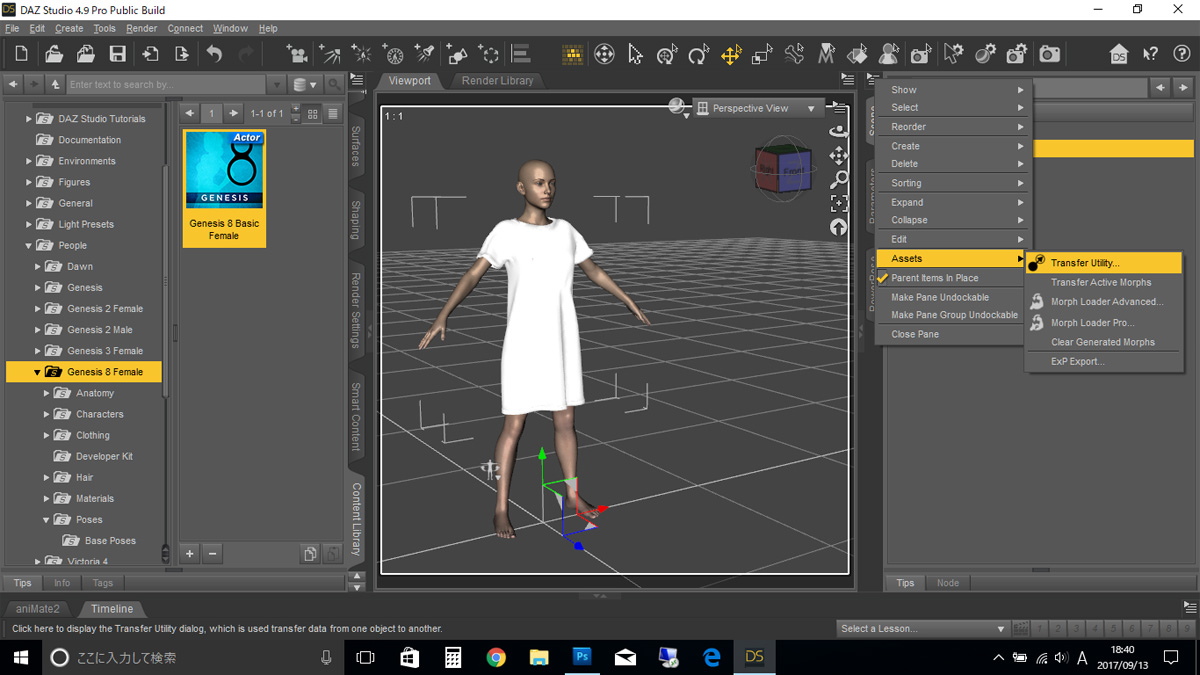1200x675 pixels.
Task: Choose Clear Generated Morphs entry
Action: coord(1103,342)
